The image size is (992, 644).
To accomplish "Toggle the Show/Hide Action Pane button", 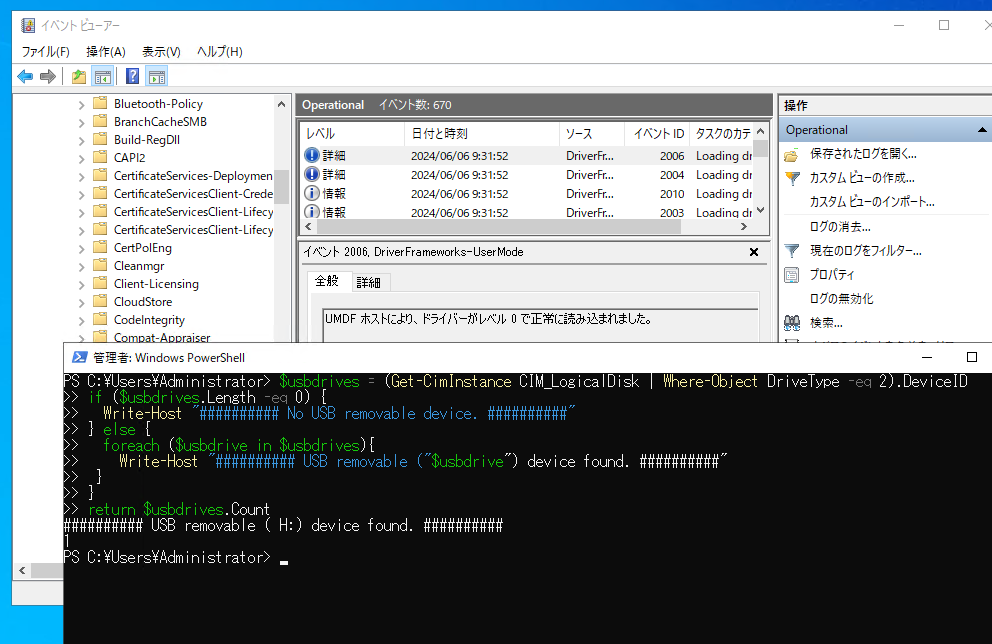I will pyautogui.click(x=157, y=77).
